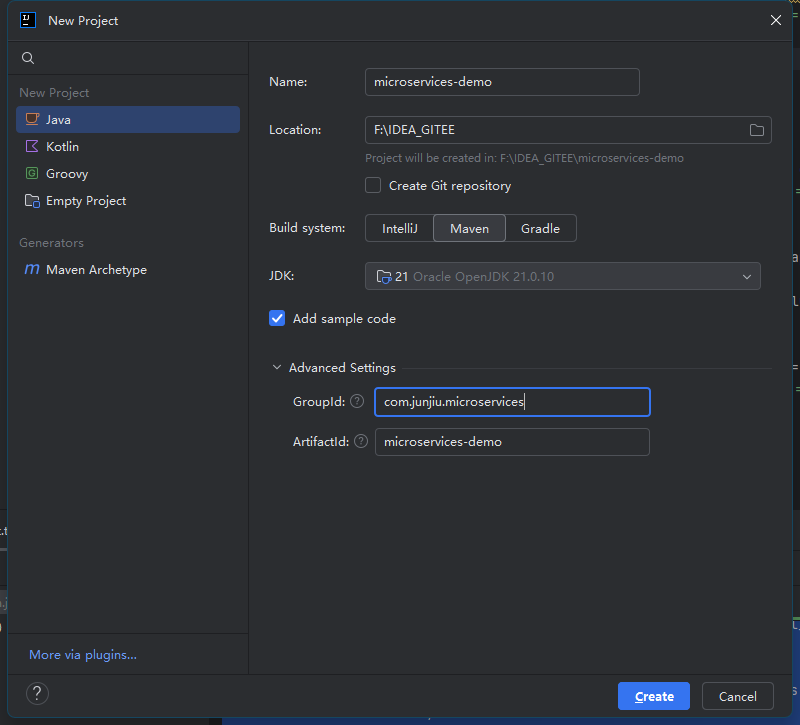The width and height of the screenshot is (800, 725).
Task: Click the Groovy G icon
Action: [32, 173]
